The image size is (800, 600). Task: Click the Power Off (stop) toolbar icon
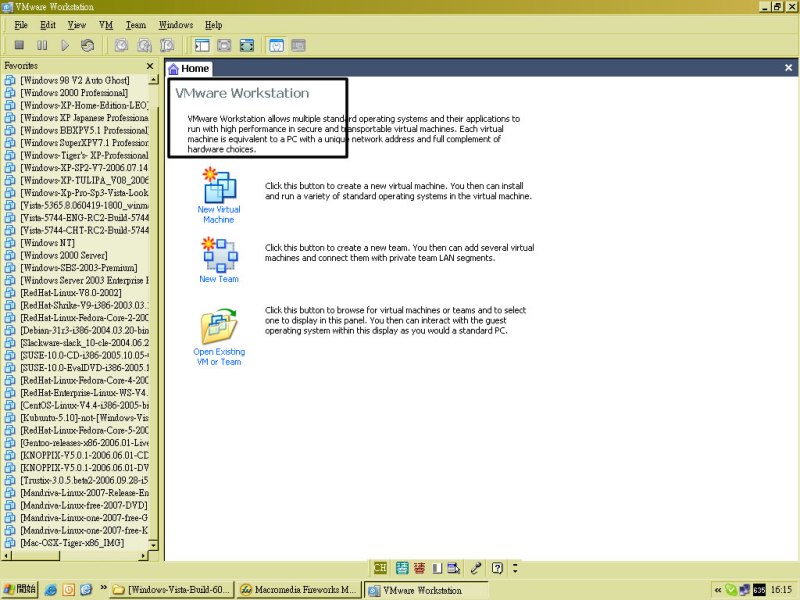[19, 45]
